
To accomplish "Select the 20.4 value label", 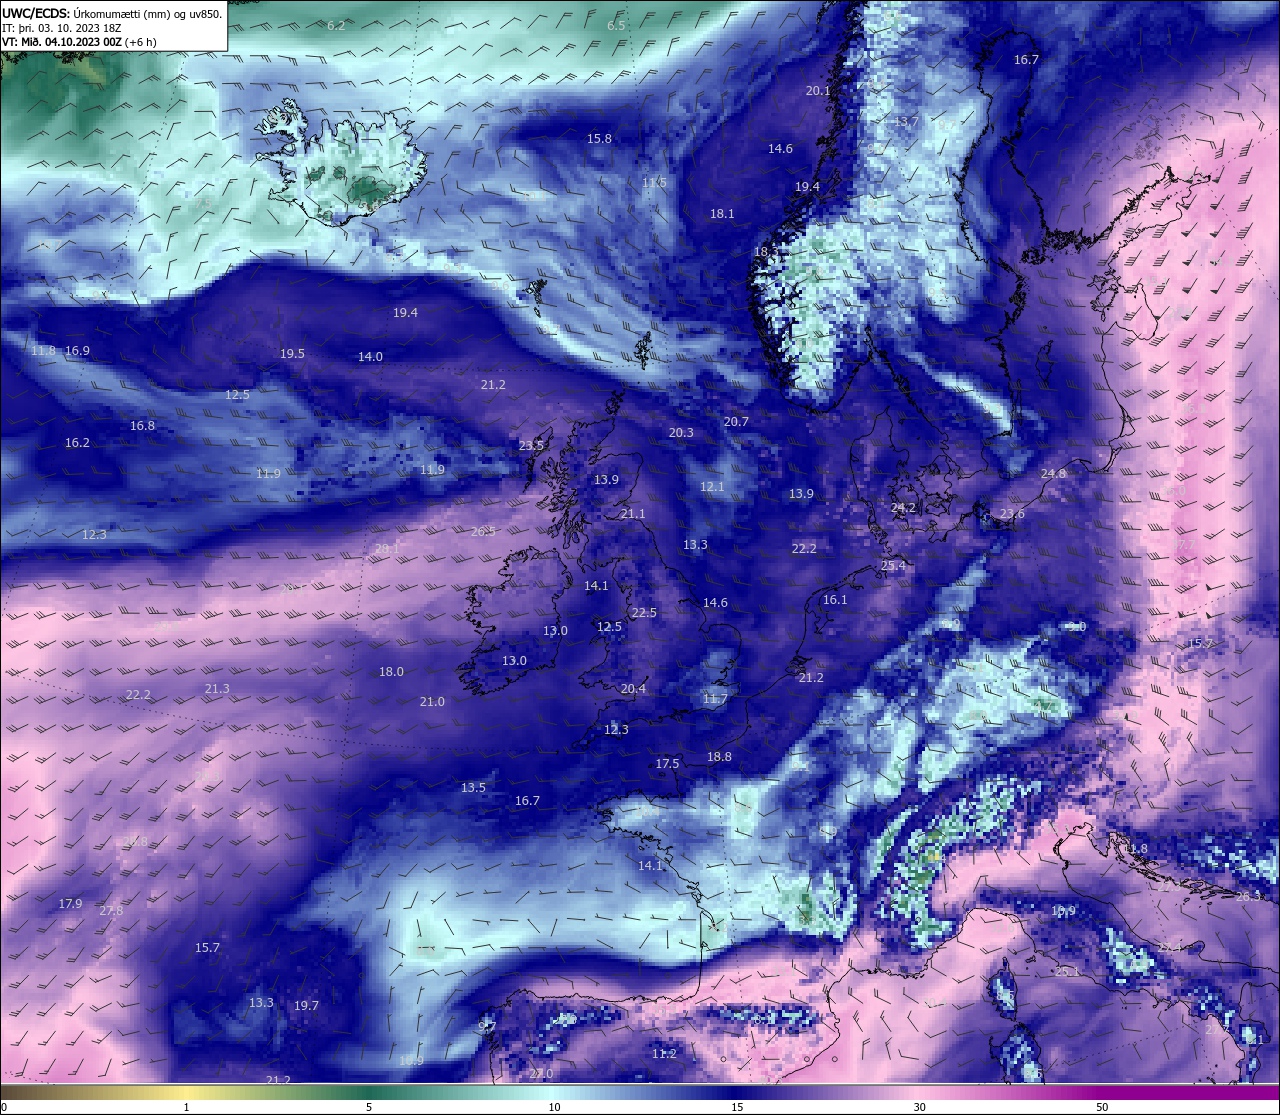I will [x=633, y=689].
